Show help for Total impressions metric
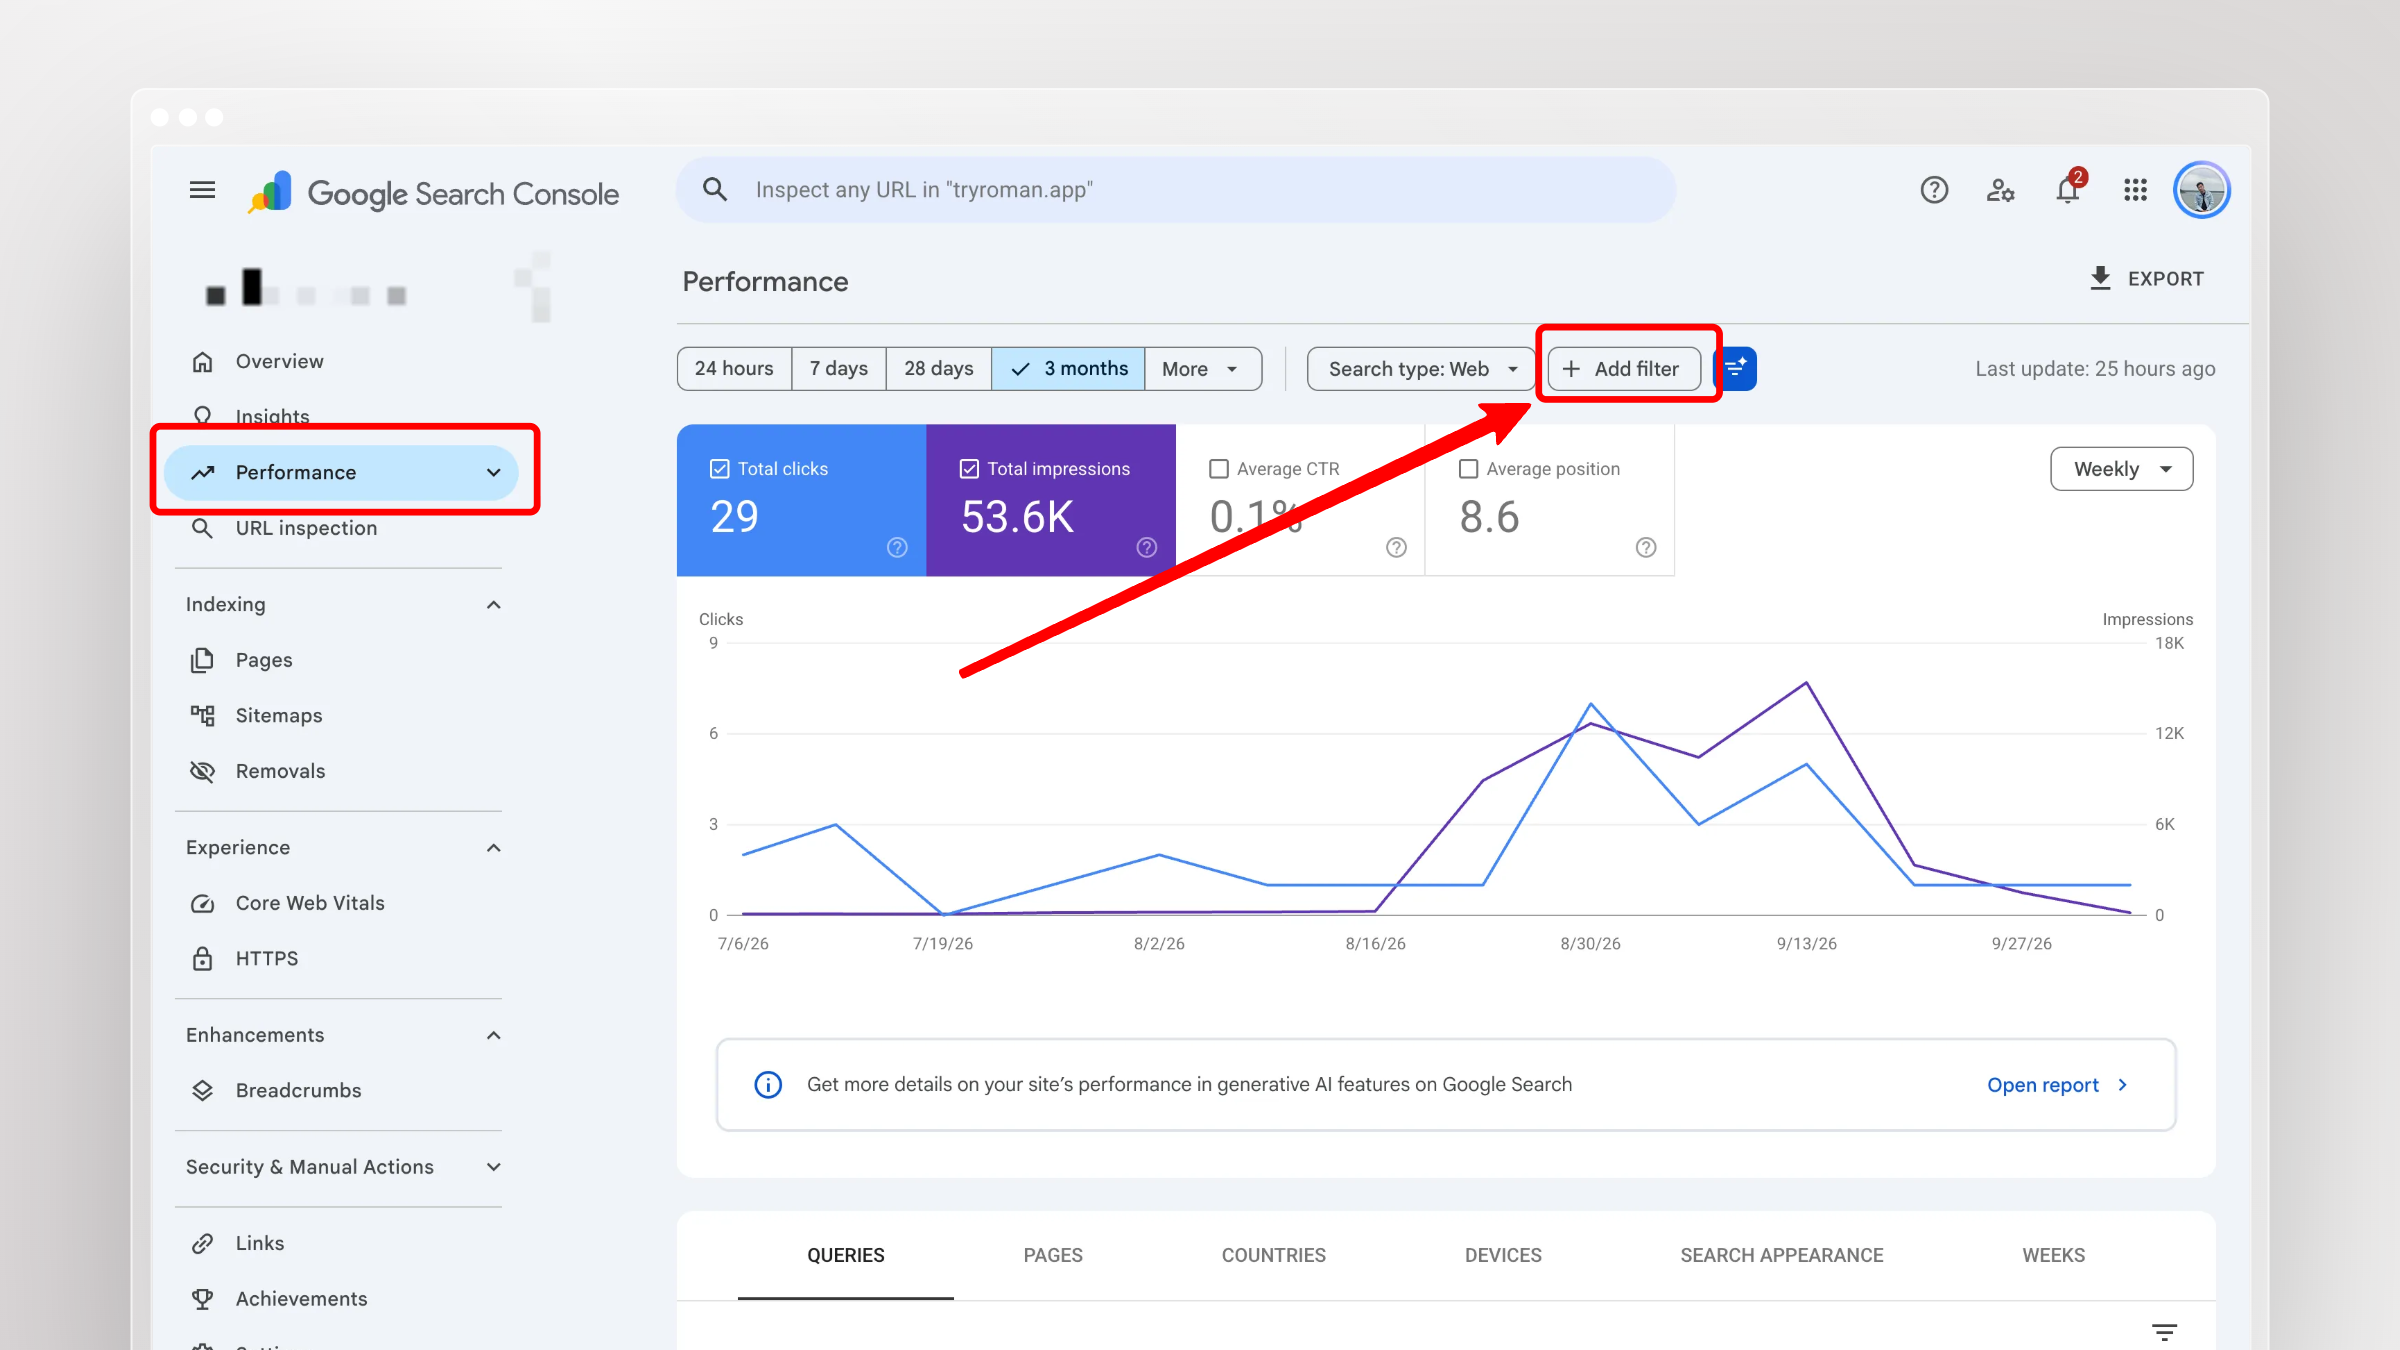 point(1147,547)
